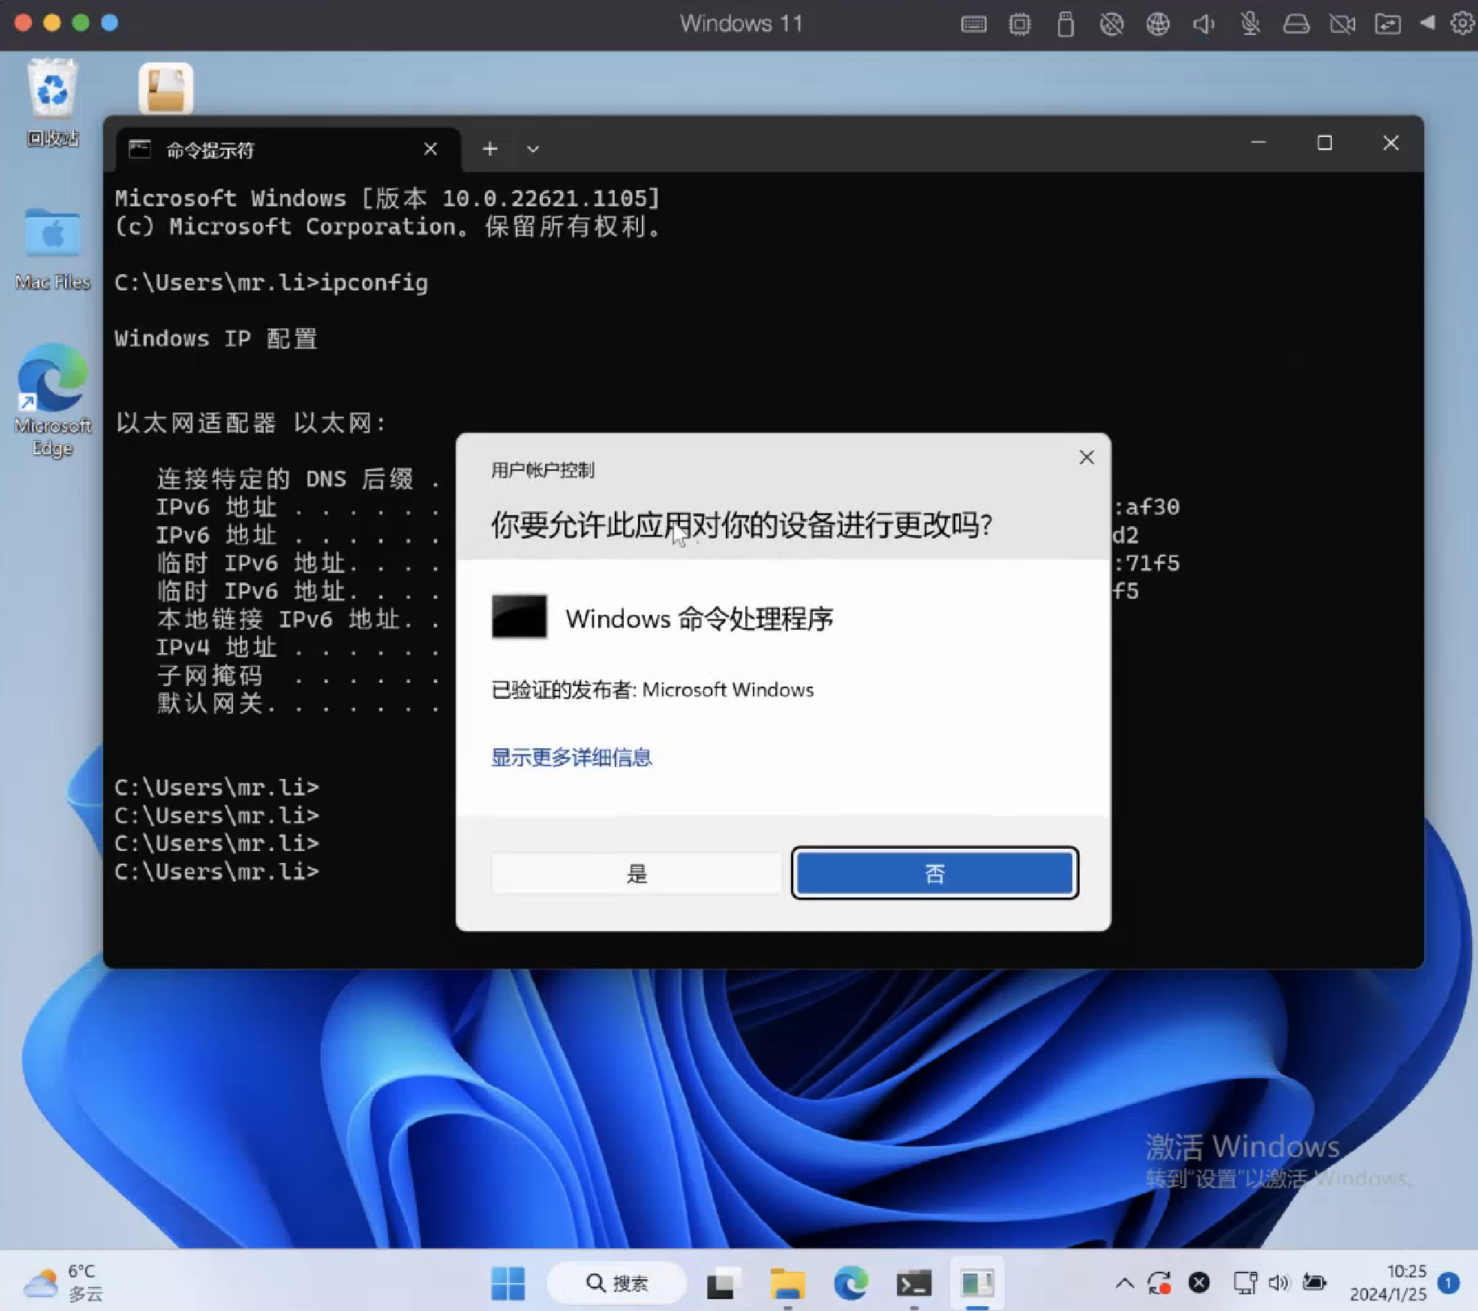1478x1311 pixels.
Task: Open the Windows Start menu
Action: (508, 1283)
